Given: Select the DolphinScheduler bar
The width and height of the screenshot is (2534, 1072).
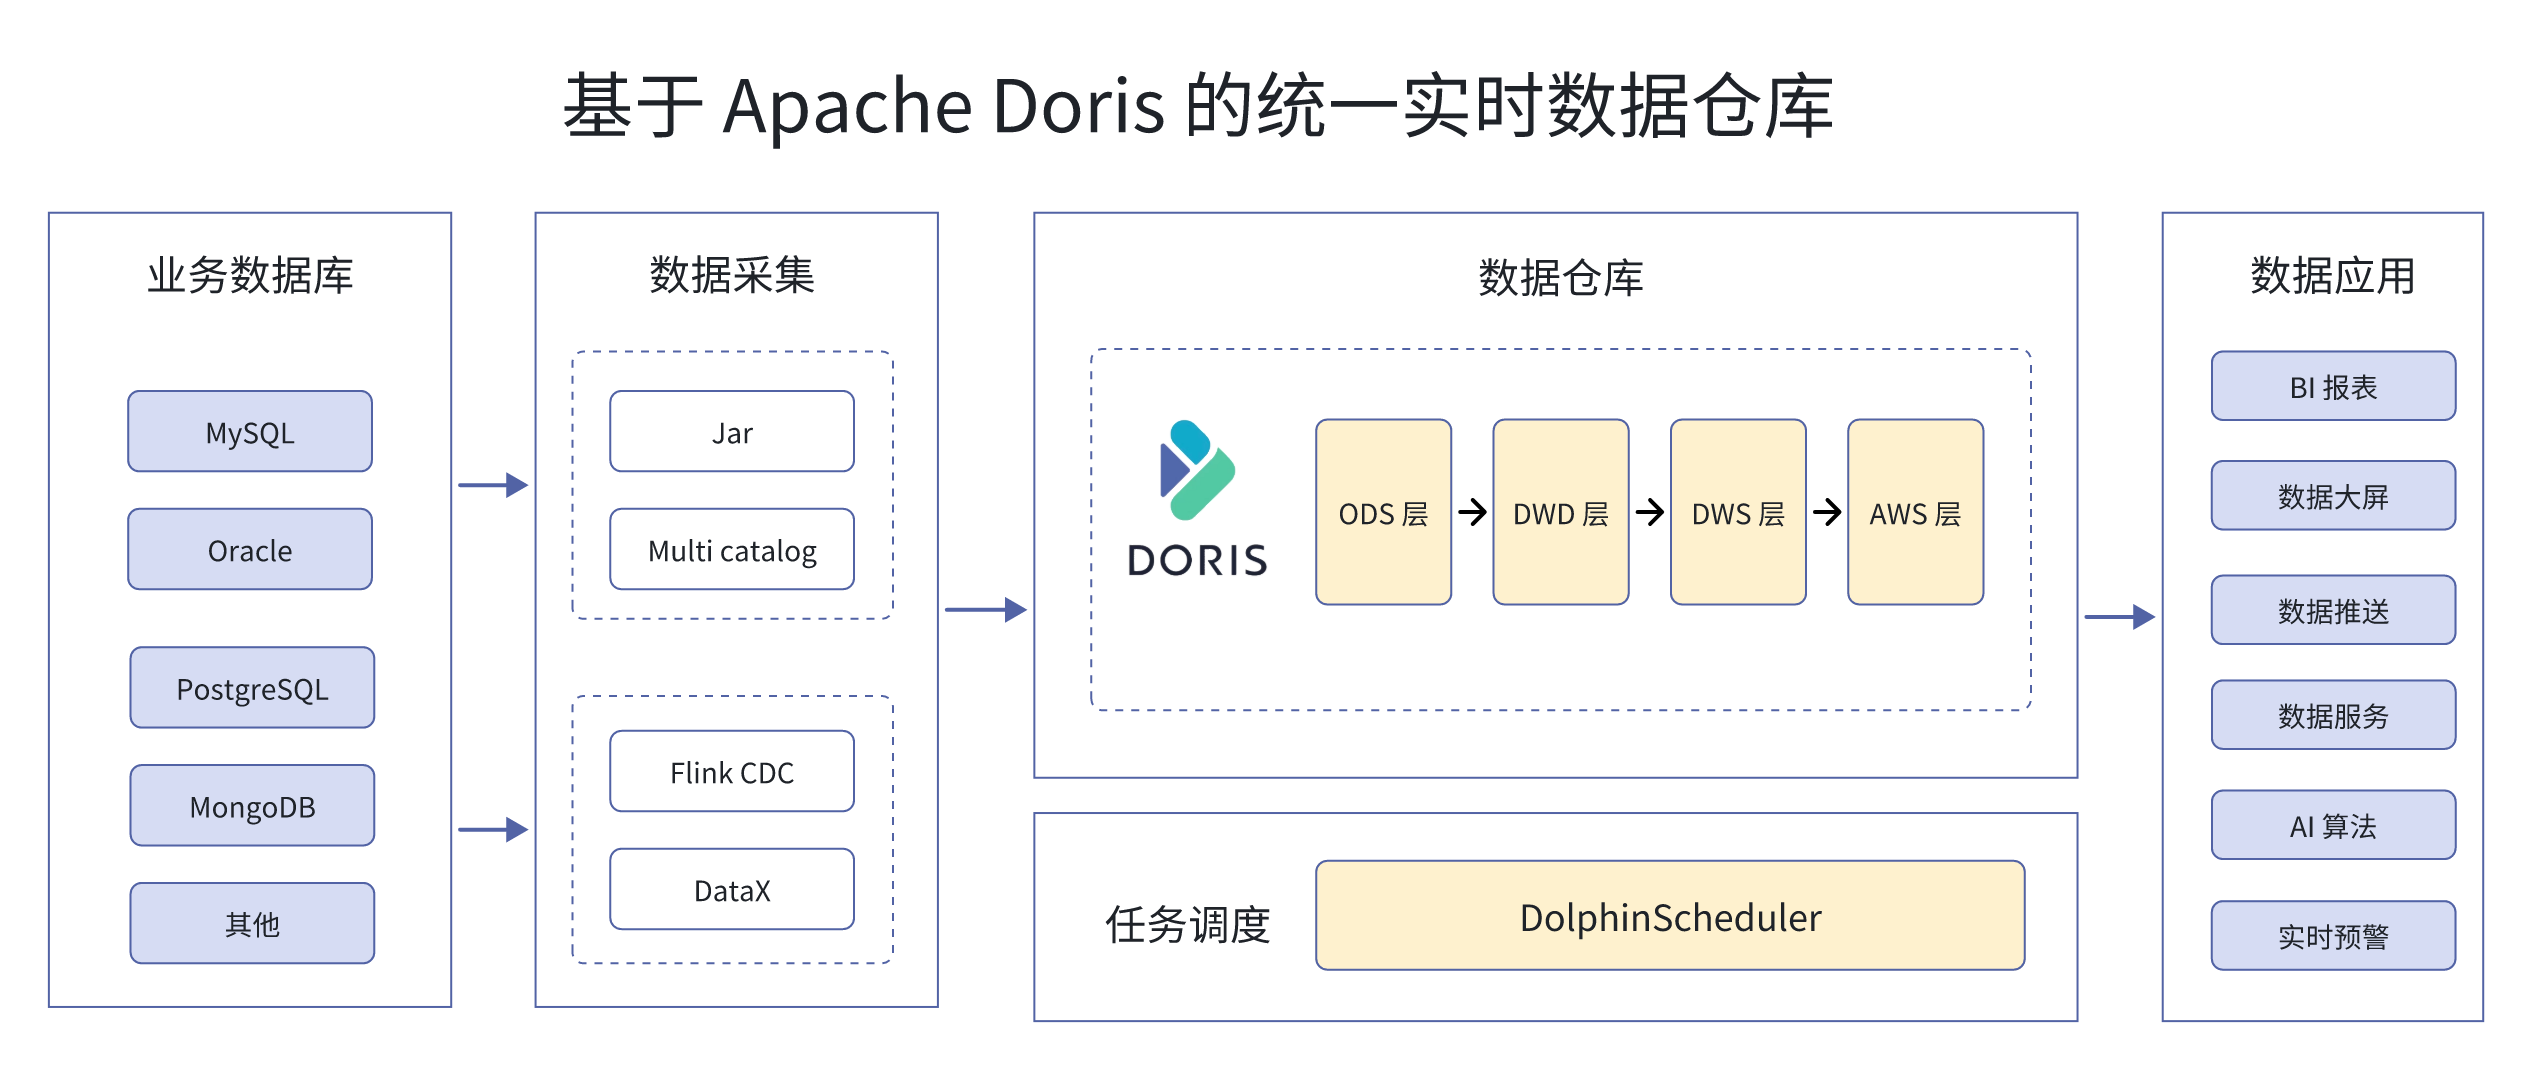Looking at the screenshot, I should (1670, 915).
